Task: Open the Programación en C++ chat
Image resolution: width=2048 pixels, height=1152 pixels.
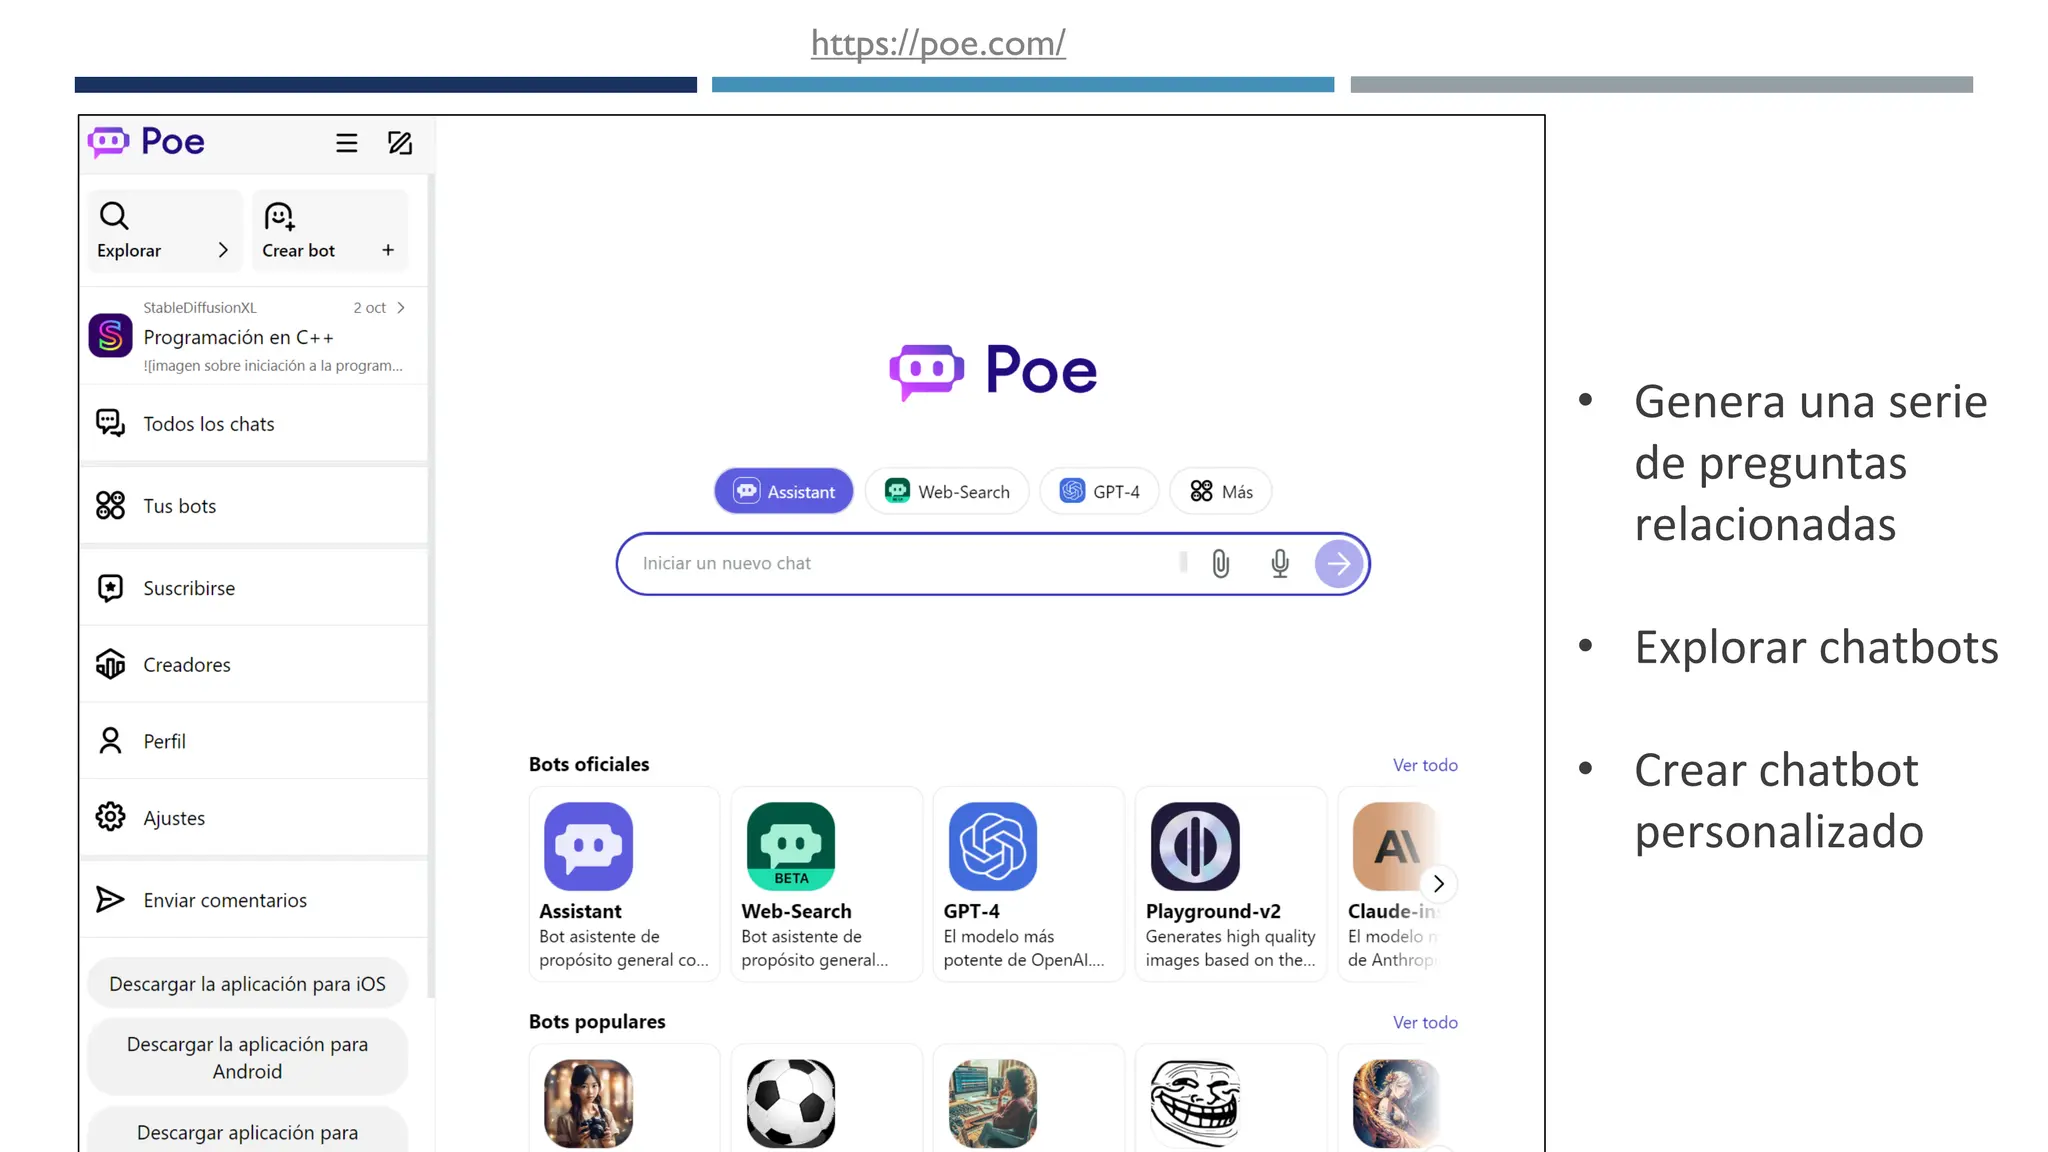Action: (x=254, y=336)
